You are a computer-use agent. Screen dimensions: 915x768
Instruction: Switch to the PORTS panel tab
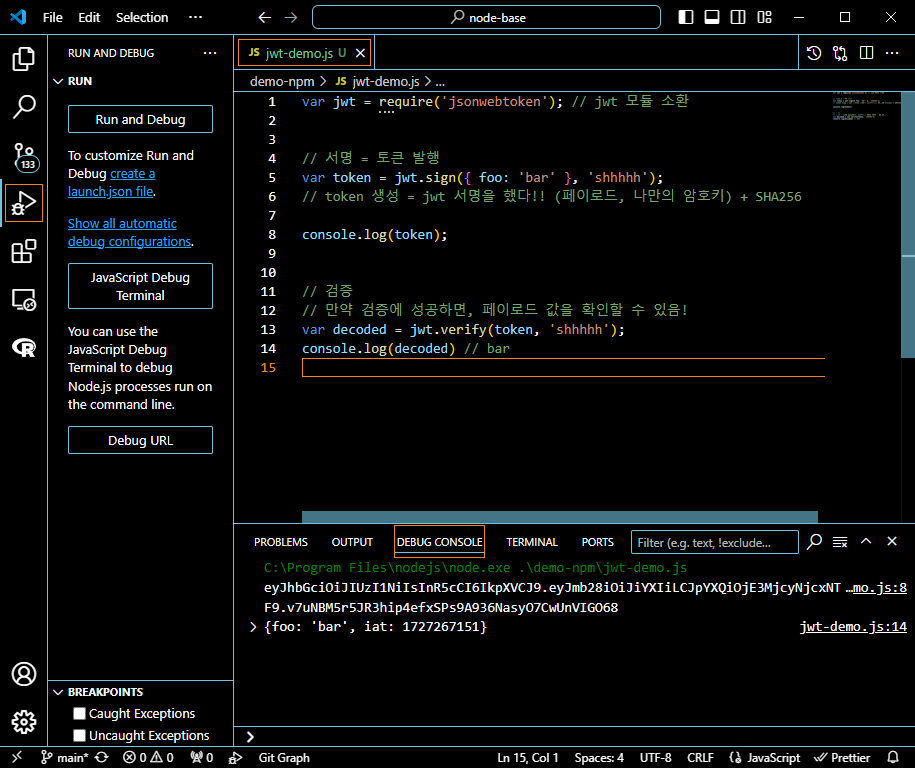tap(598, 542)
